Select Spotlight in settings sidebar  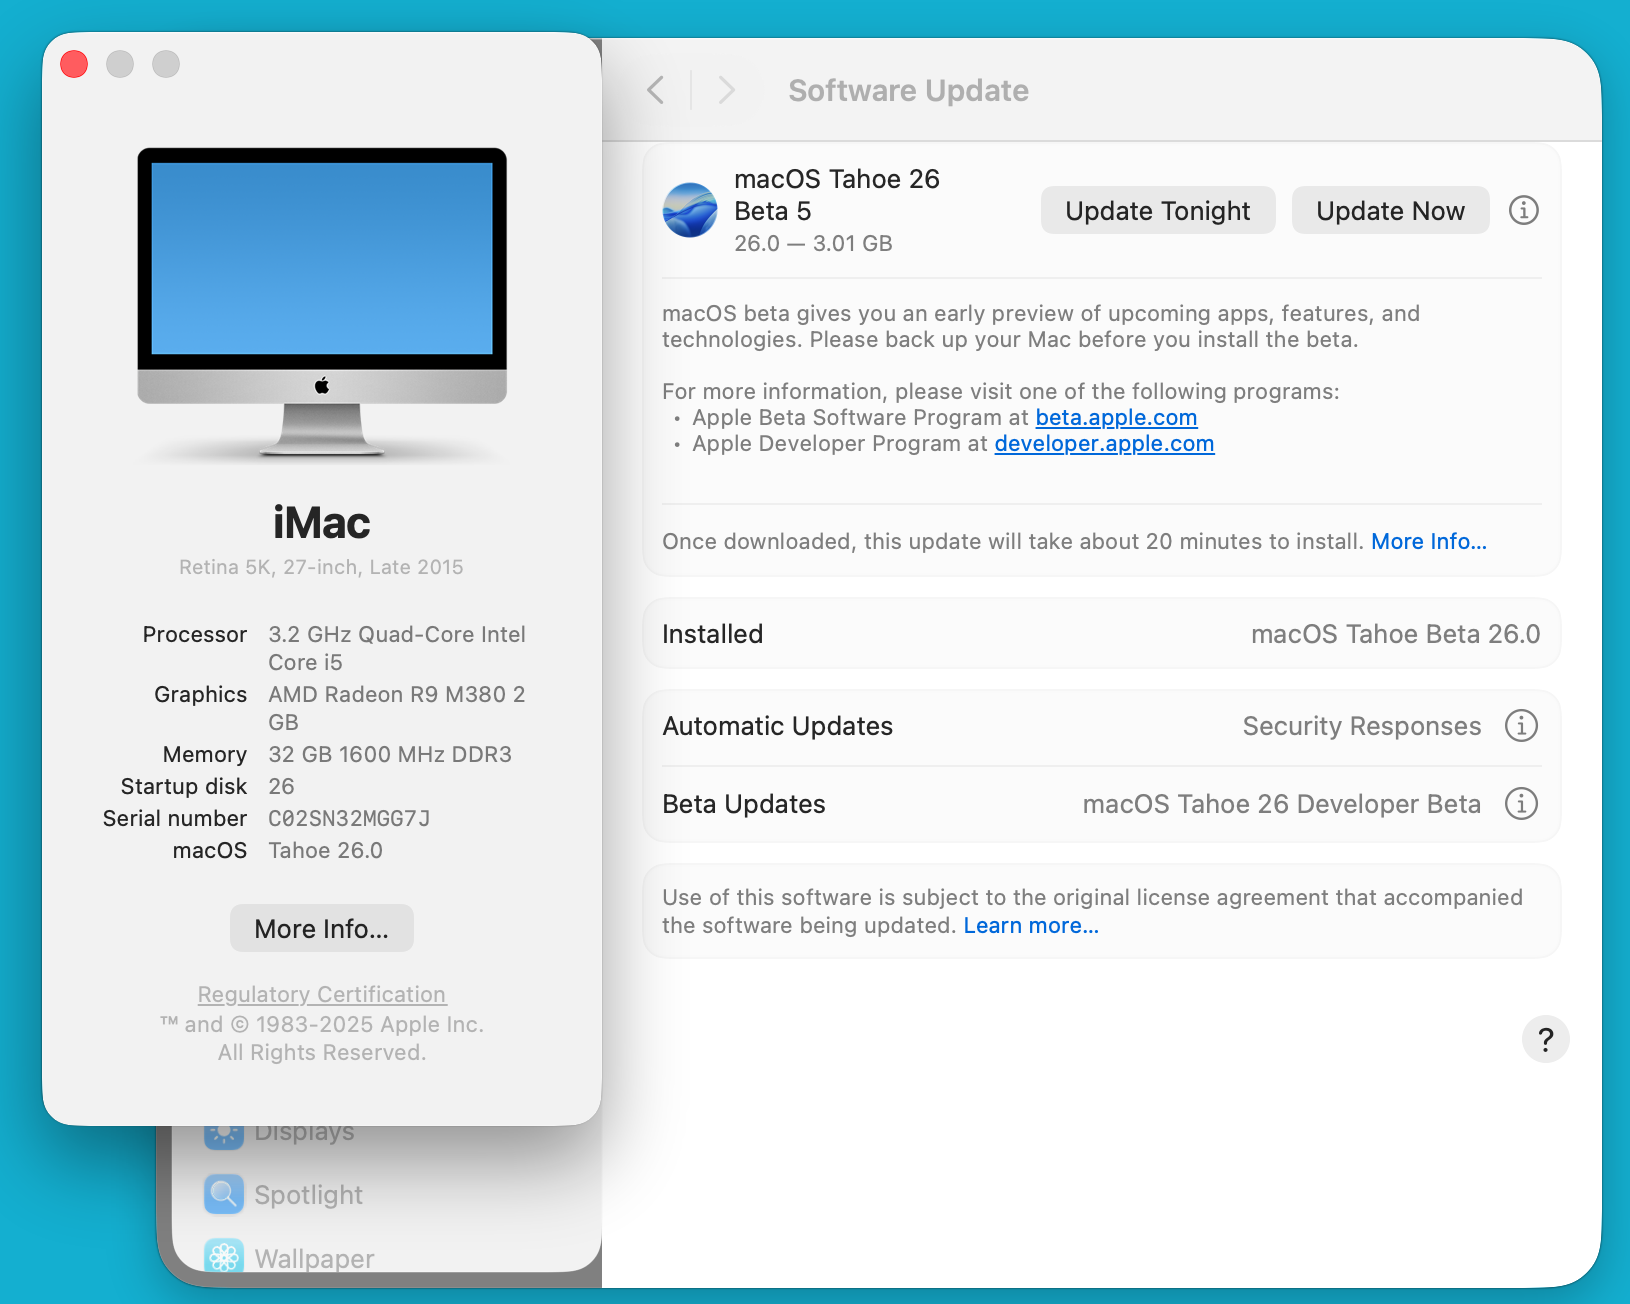coord(308,1195)
